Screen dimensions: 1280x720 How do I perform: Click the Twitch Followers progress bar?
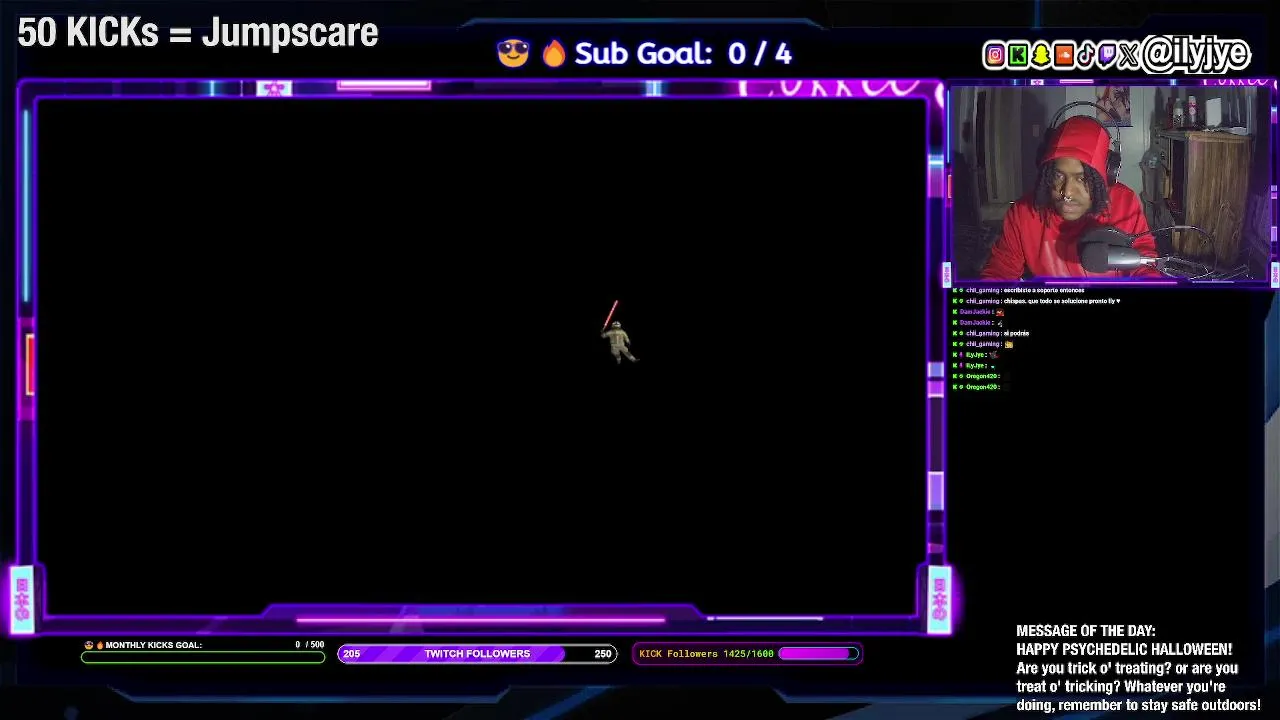coord(477,654)
